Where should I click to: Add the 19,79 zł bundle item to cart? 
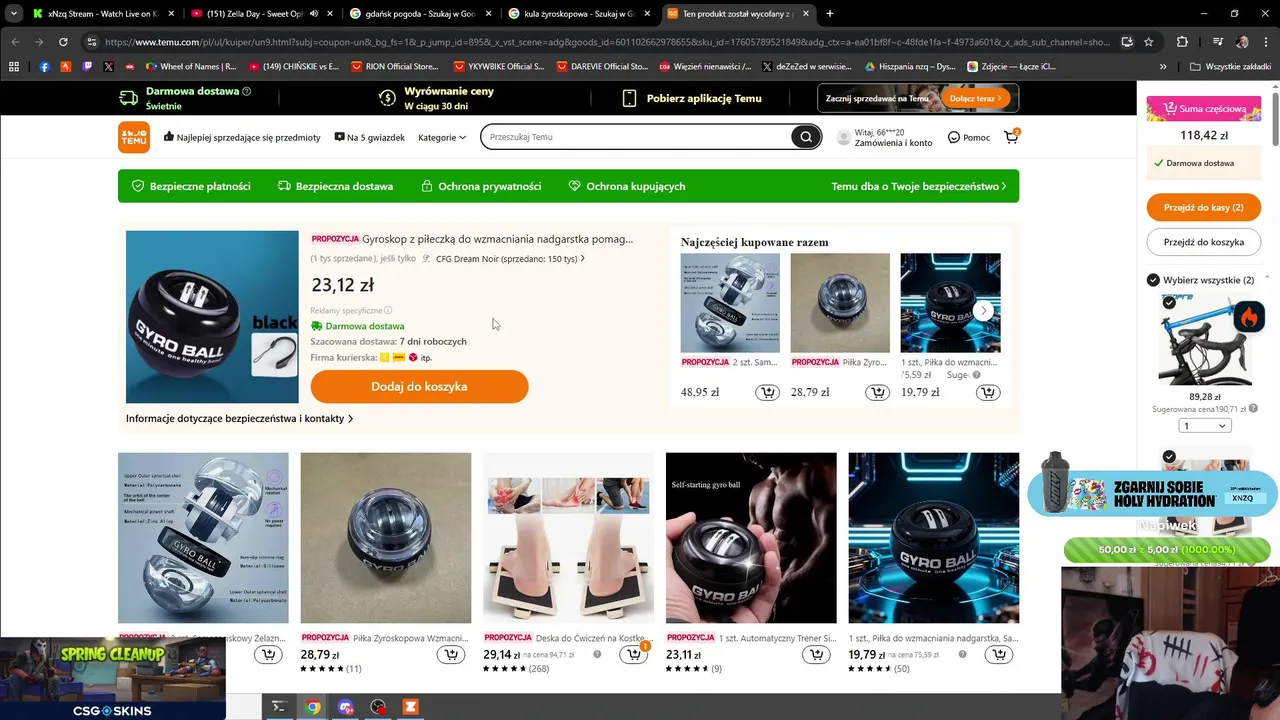pos(987,392)
